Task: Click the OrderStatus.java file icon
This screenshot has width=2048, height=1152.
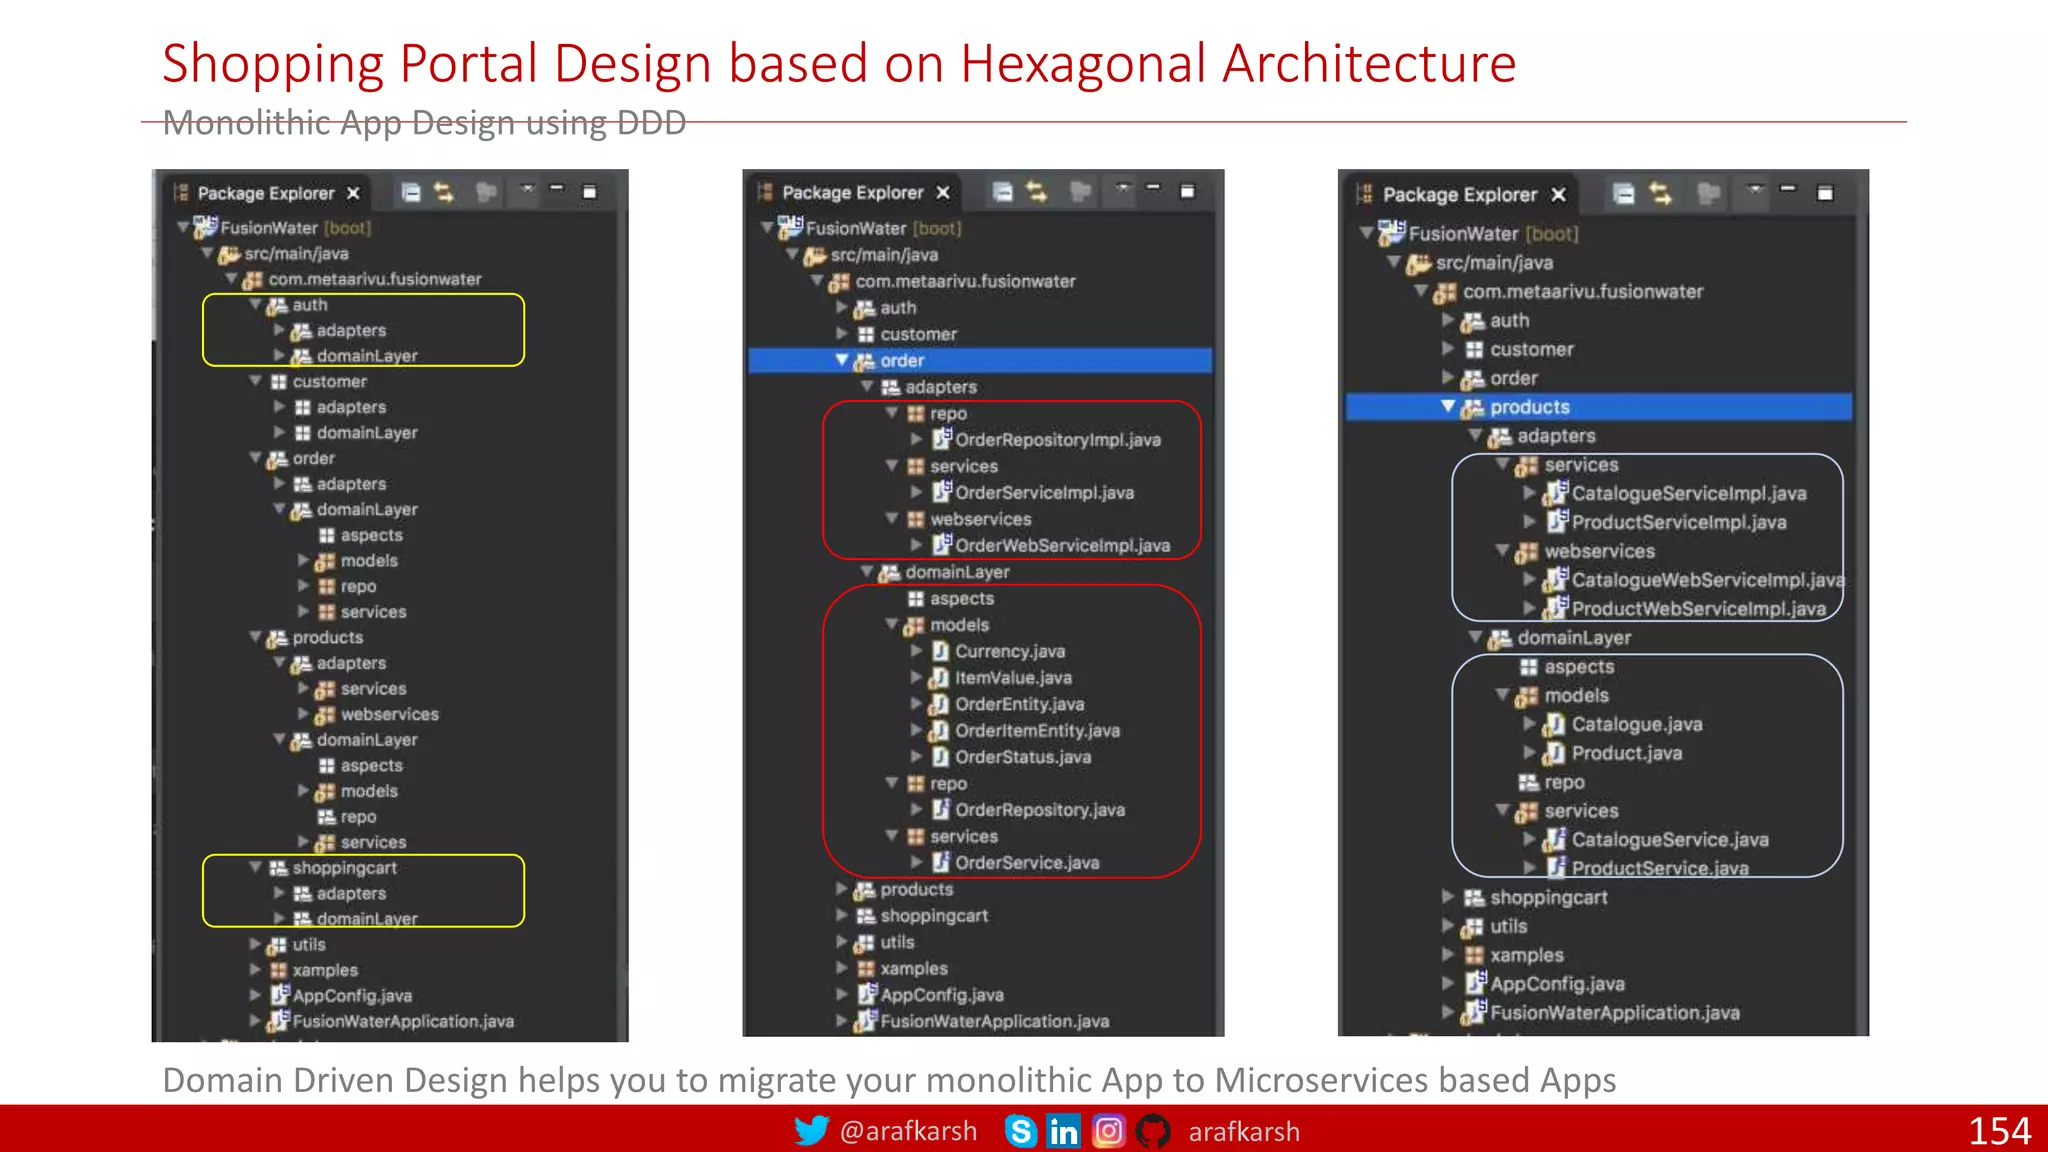Action: point(941,757)
